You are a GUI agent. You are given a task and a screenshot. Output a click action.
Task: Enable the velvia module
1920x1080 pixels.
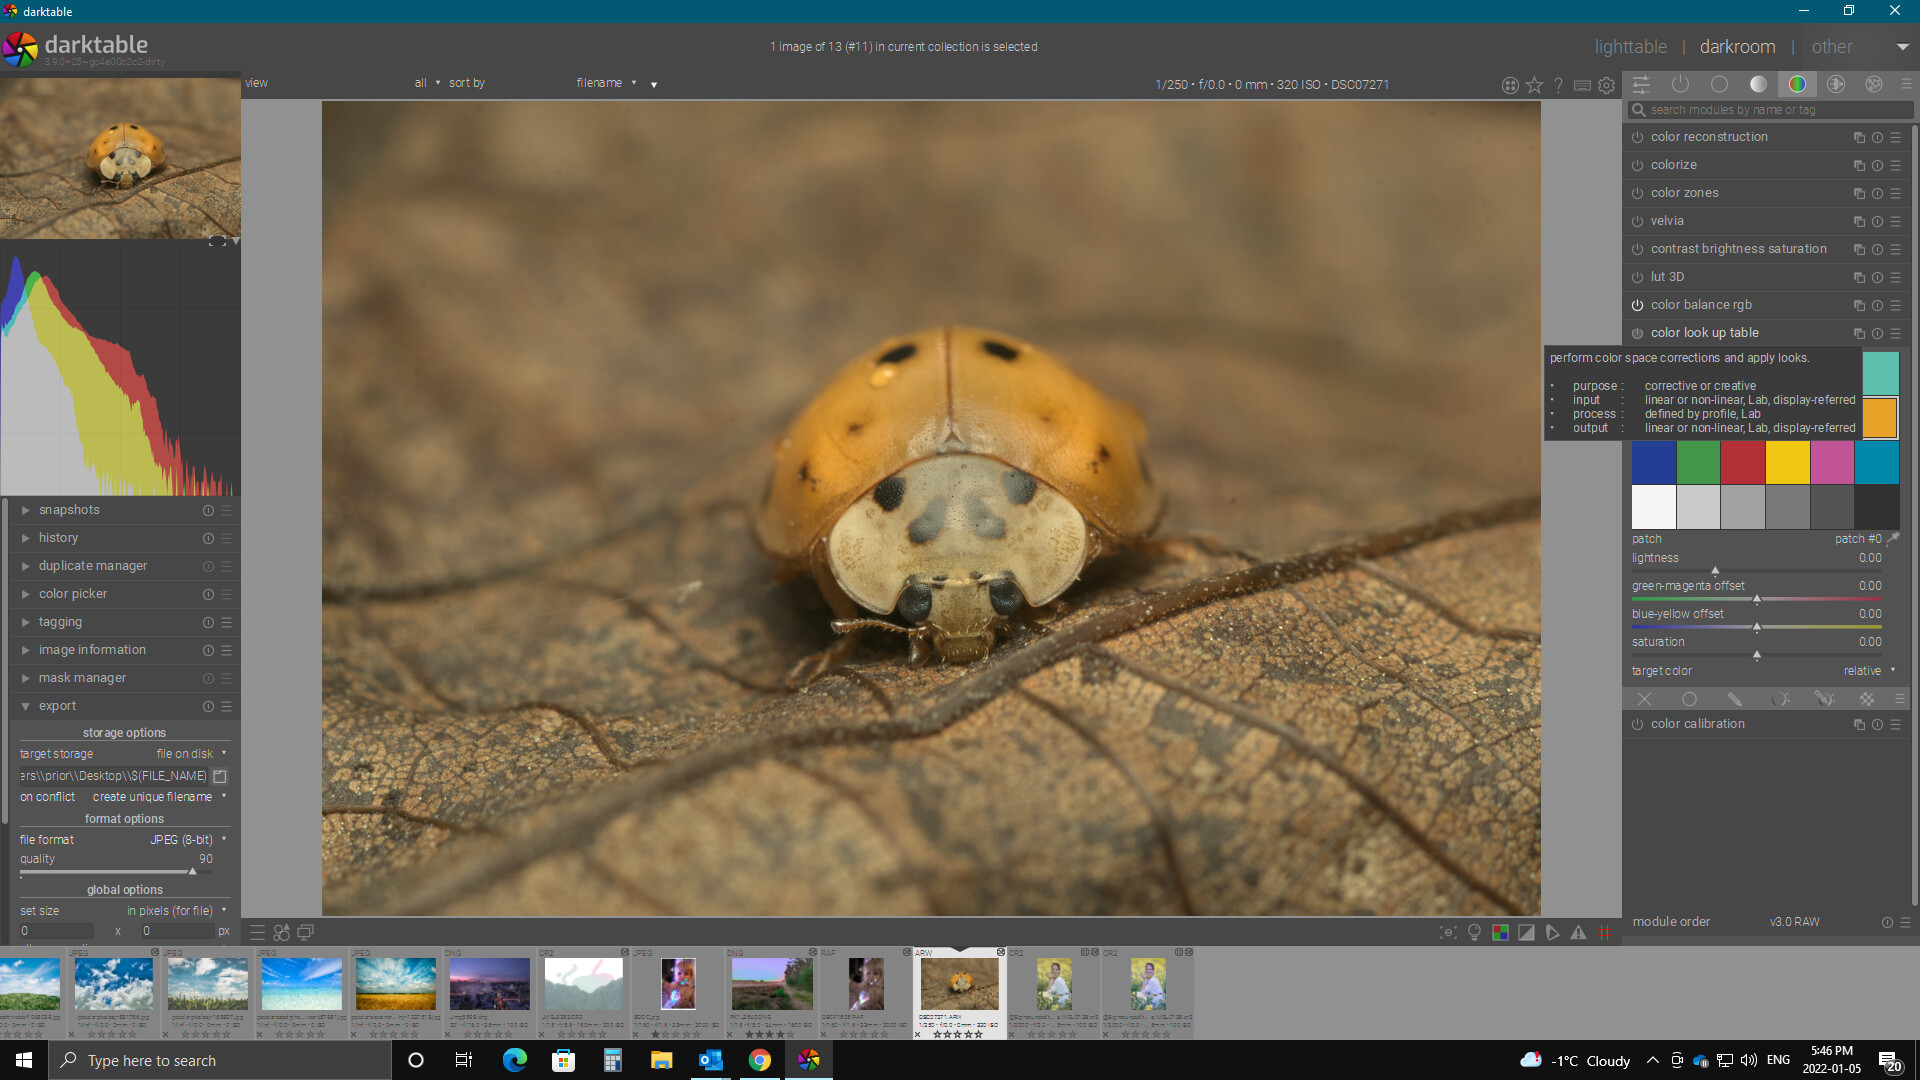(x=1637, y=221)
